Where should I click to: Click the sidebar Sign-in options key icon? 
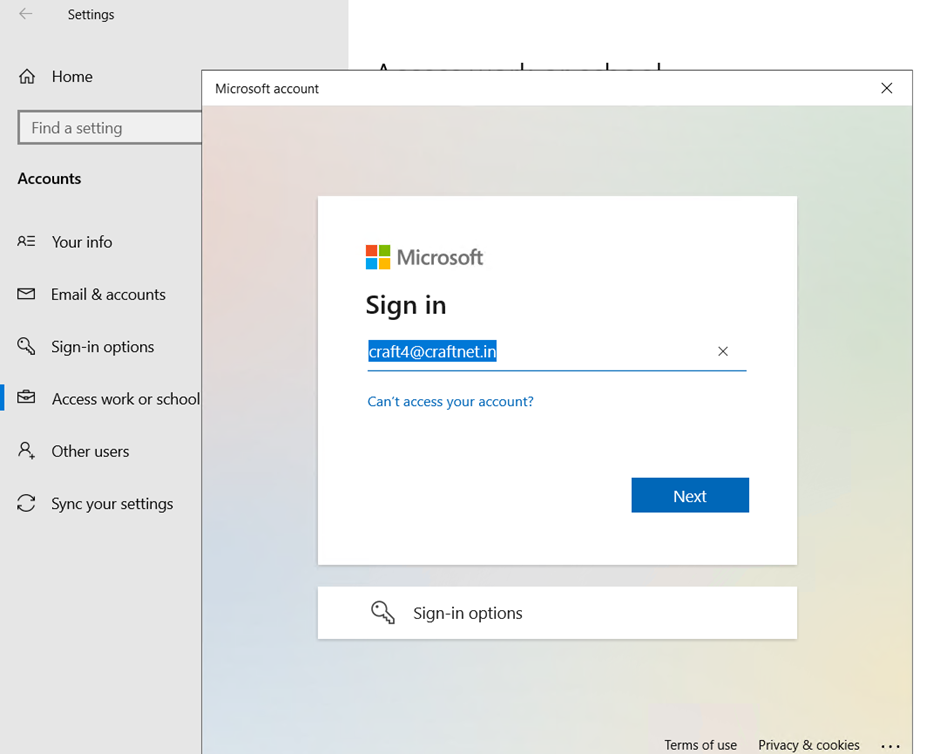coord(26,346)
